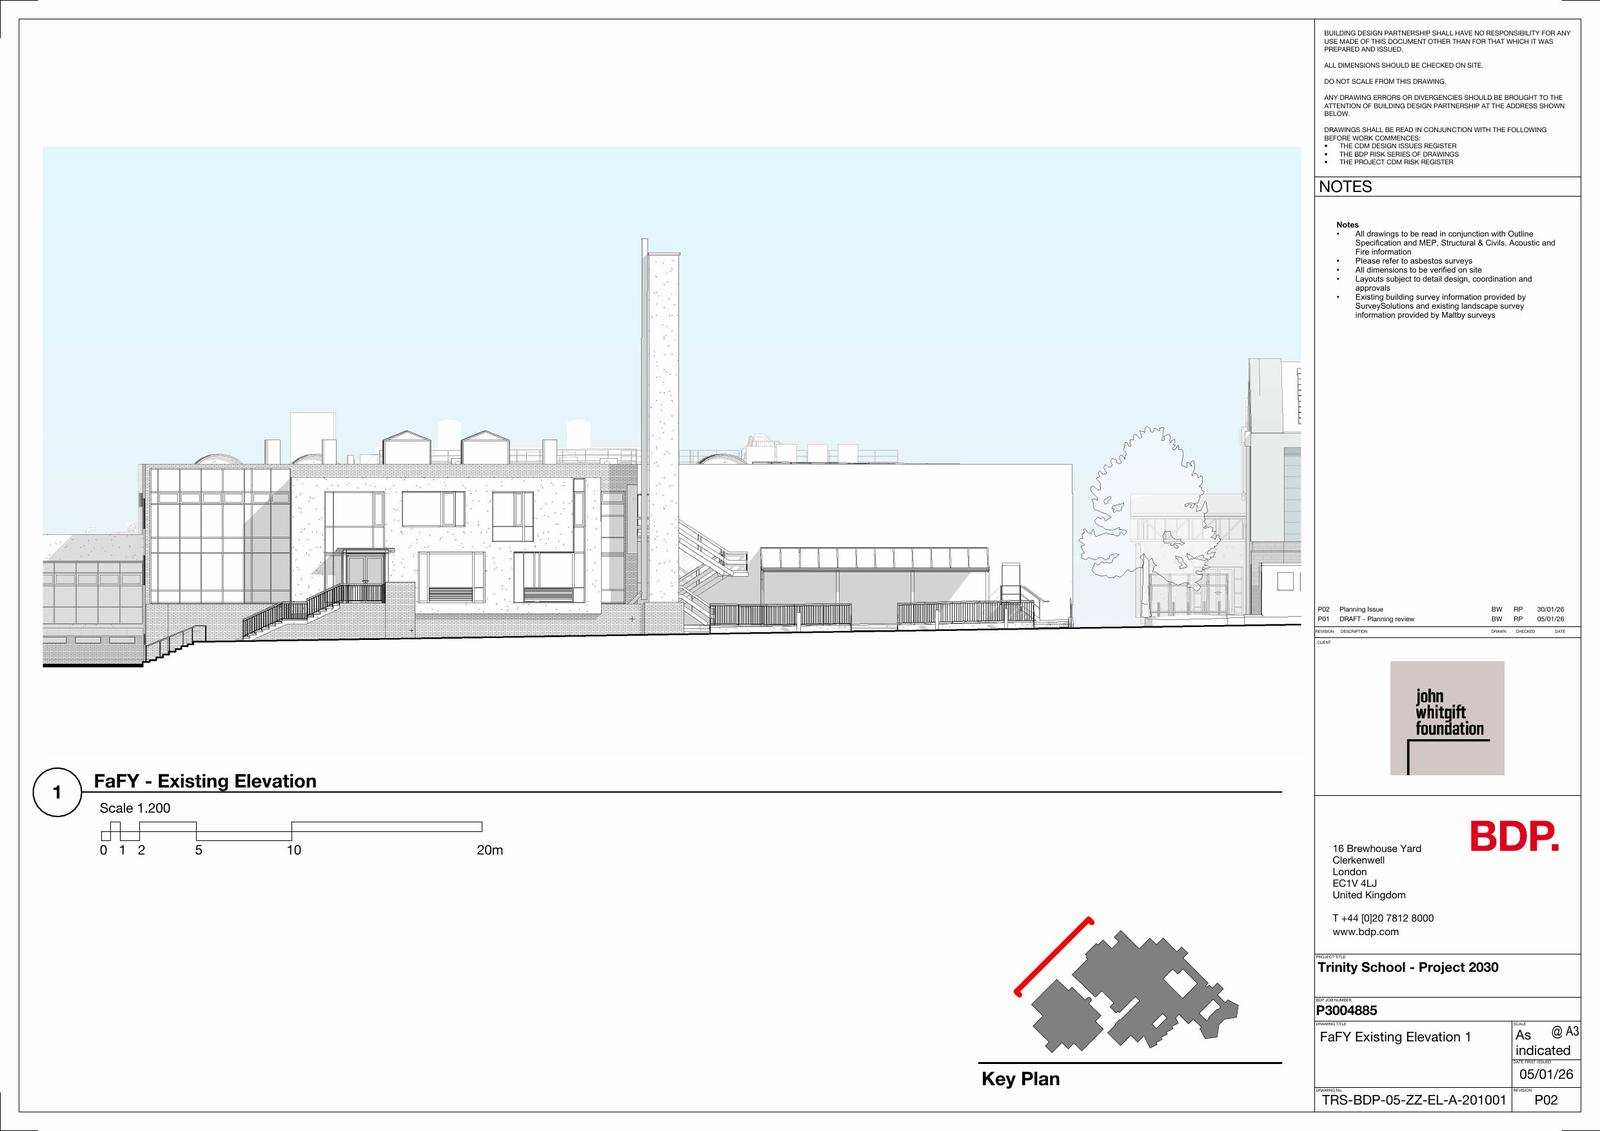Click the Trinity School - Project 2030 title
The image size is (1600, 1131).
pyautogui.click(x=1407, y=967)
